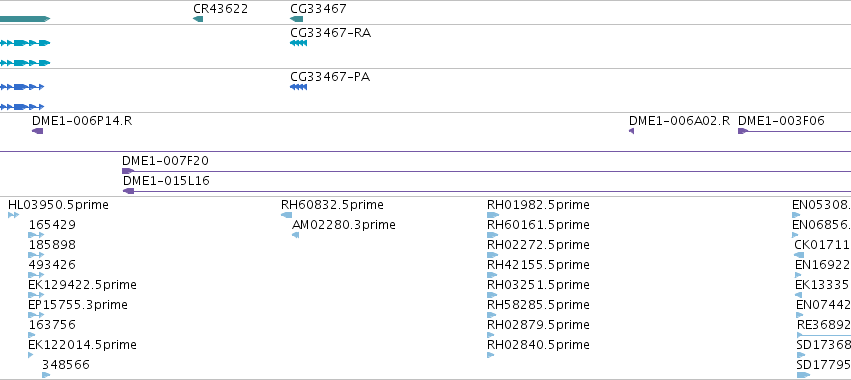Click the HL03950.5prime EST arrows
This screenshot has width=851, height=380.
point(14,215)
